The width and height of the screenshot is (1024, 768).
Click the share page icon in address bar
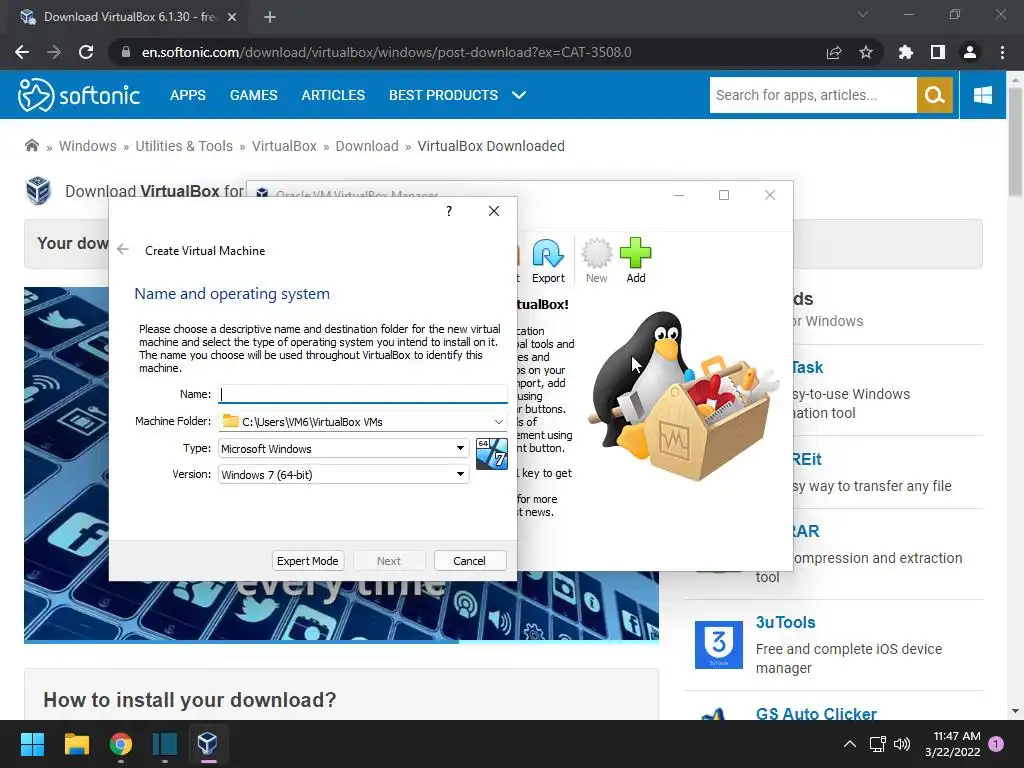(x=834, y=52)
